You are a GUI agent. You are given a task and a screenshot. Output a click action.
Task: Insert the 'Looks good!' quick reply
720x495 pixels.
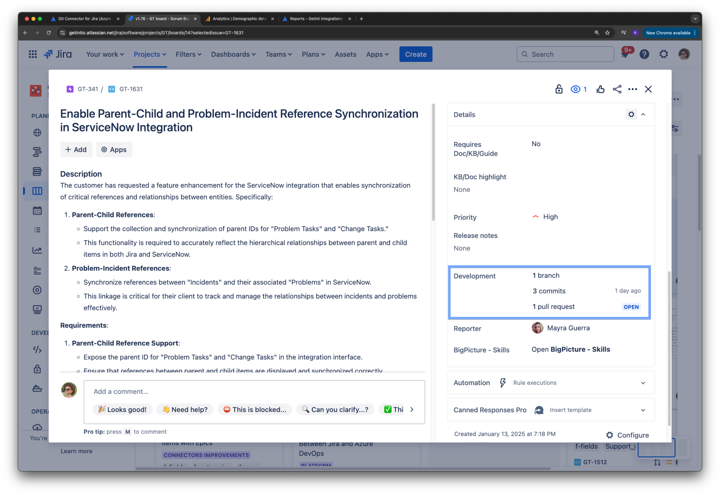(x=123, y=409)
